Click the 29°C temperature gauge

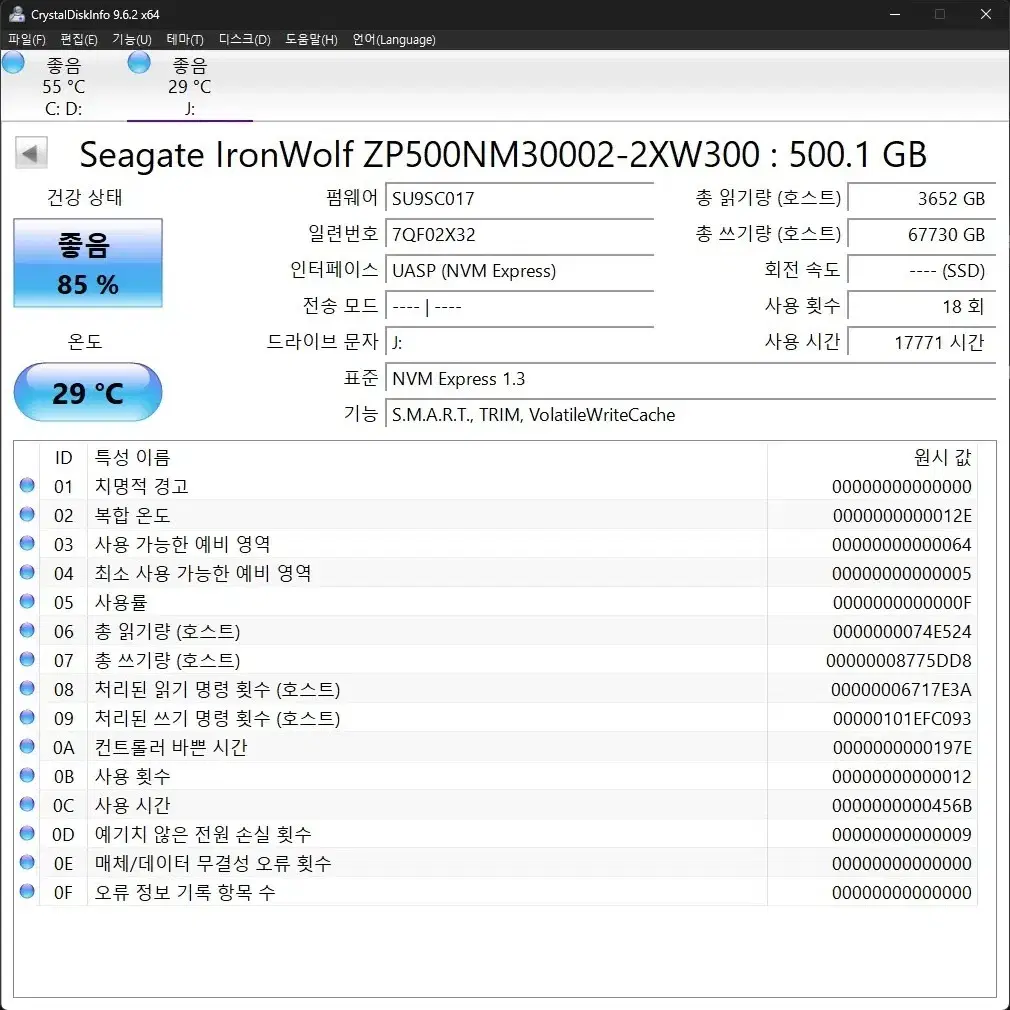[x=87, y=392]
